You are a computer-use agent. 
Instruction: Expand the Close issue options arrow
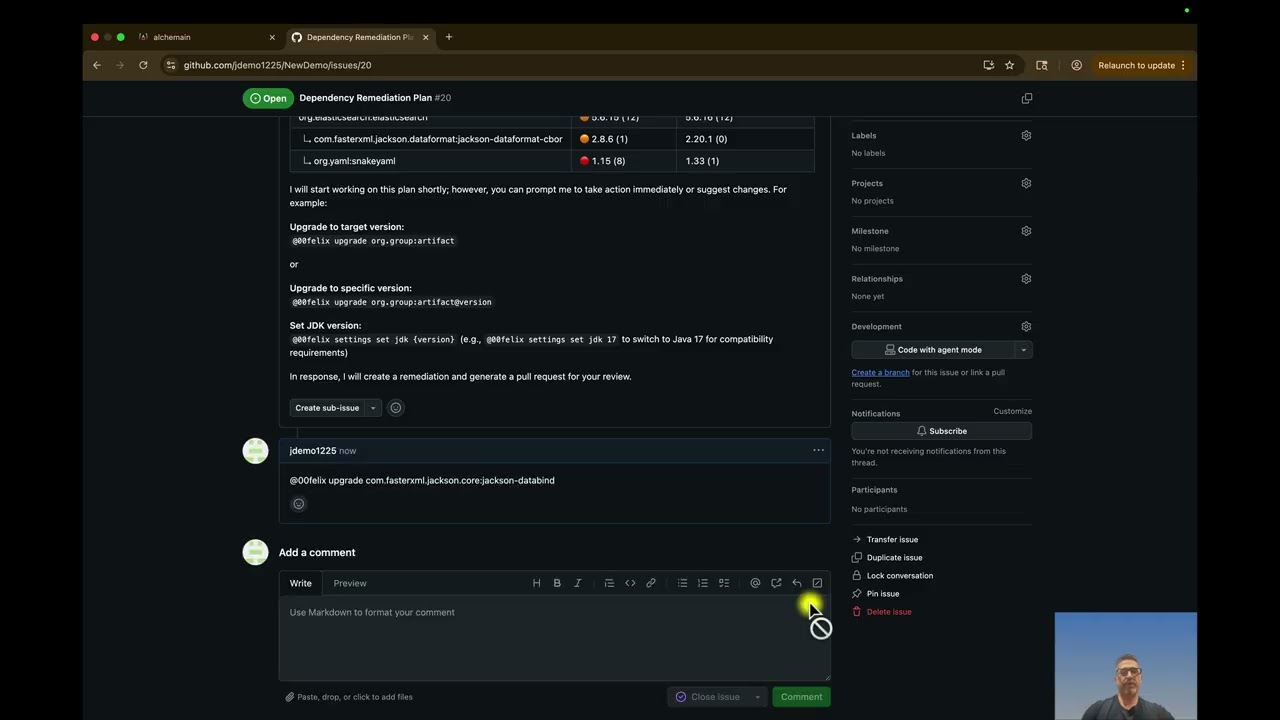tap(758, 697)
